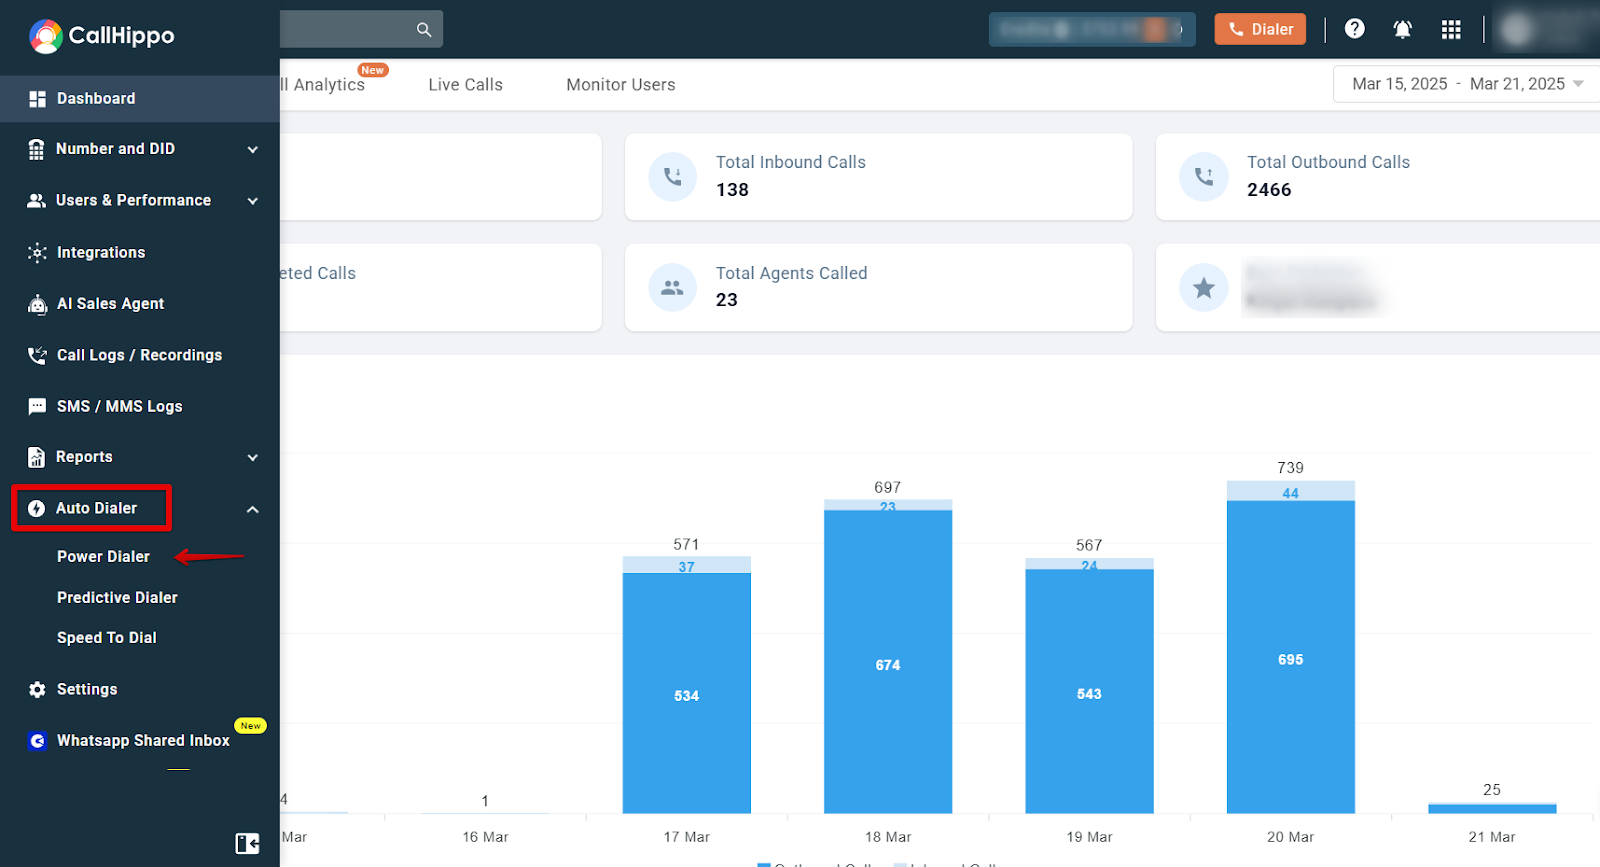
Task: Click the search magnifier icon
Action: [x=424, y=30]
